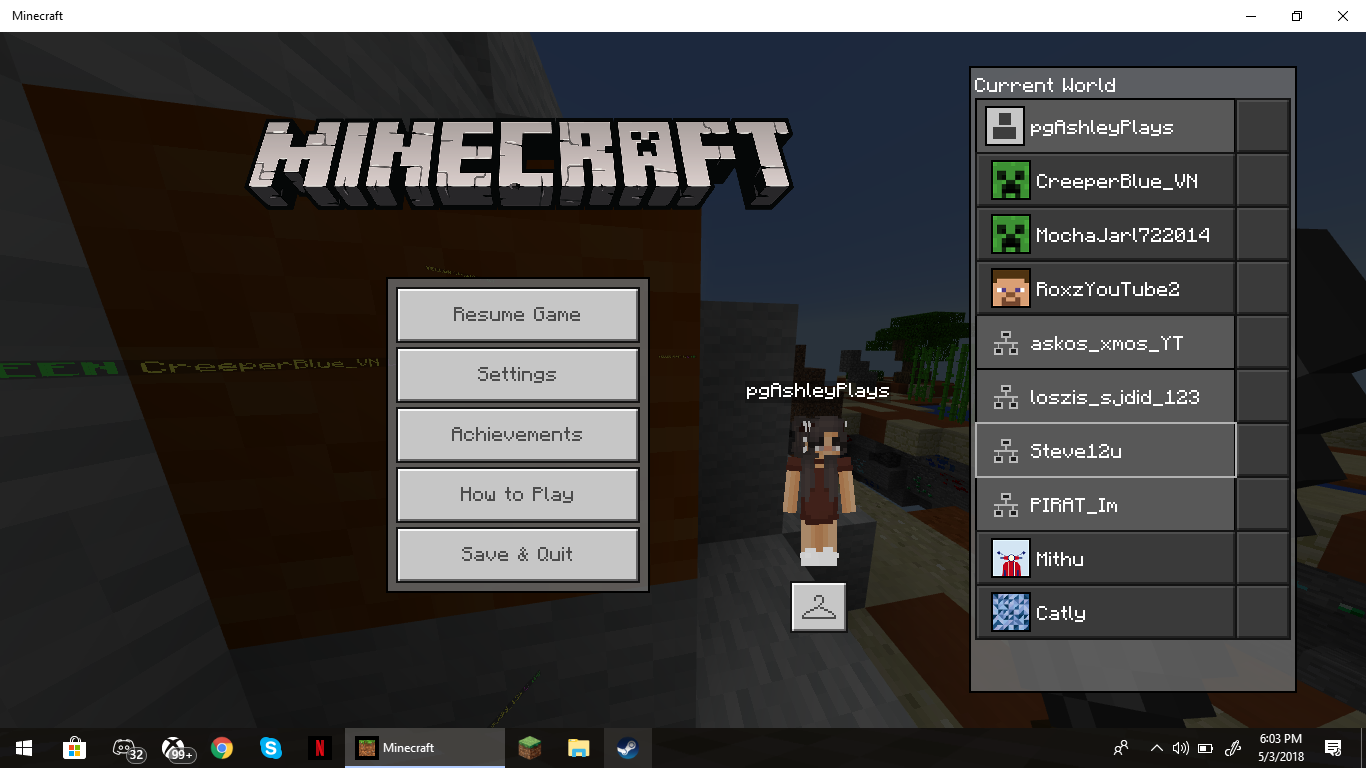Select loszis_sjdid_123 in player list
1366x768 pixels.
pyautogui.click(x=1114, y=397)
